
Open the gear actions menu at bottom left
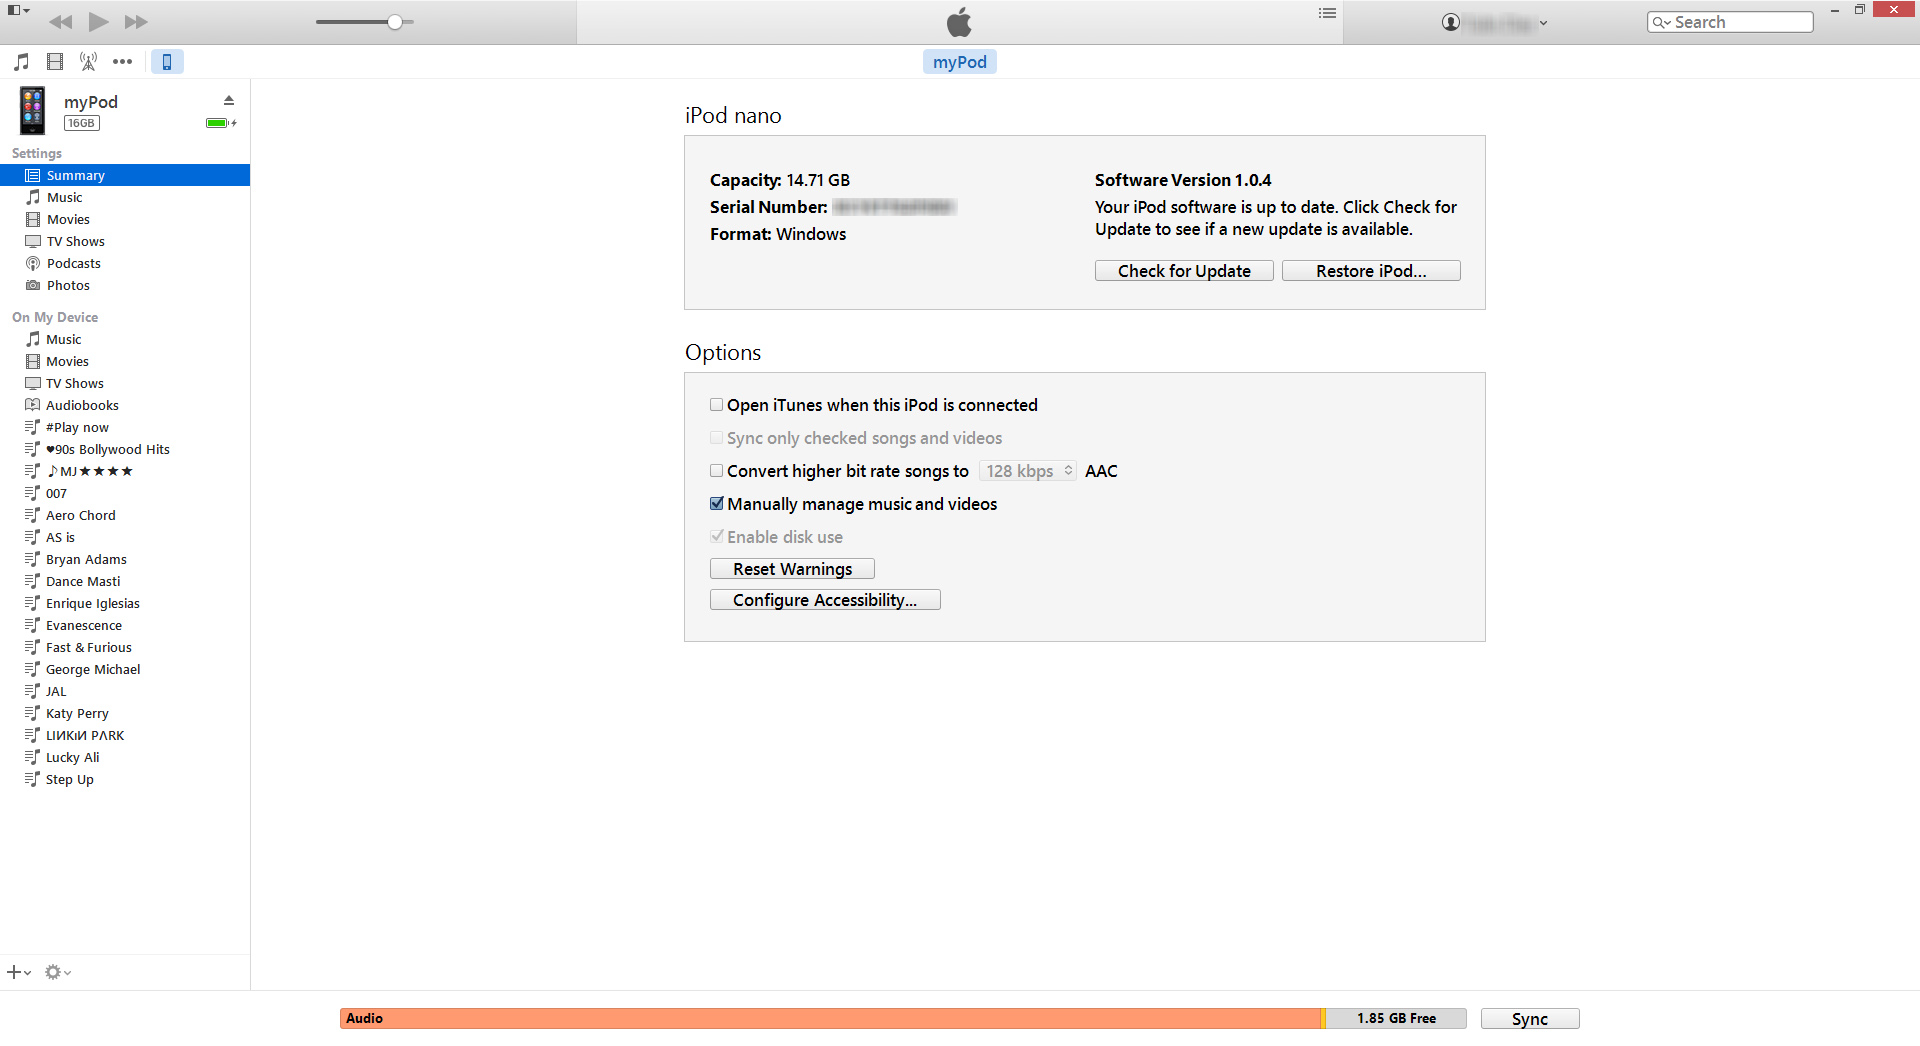coord(58,972)
